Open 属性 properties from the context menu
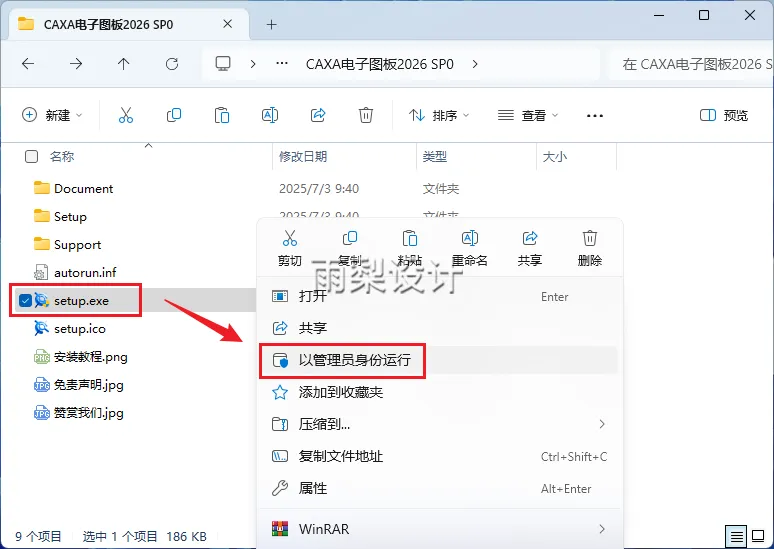The height and width of the screenshot is (549, 774). pos(439,488)
